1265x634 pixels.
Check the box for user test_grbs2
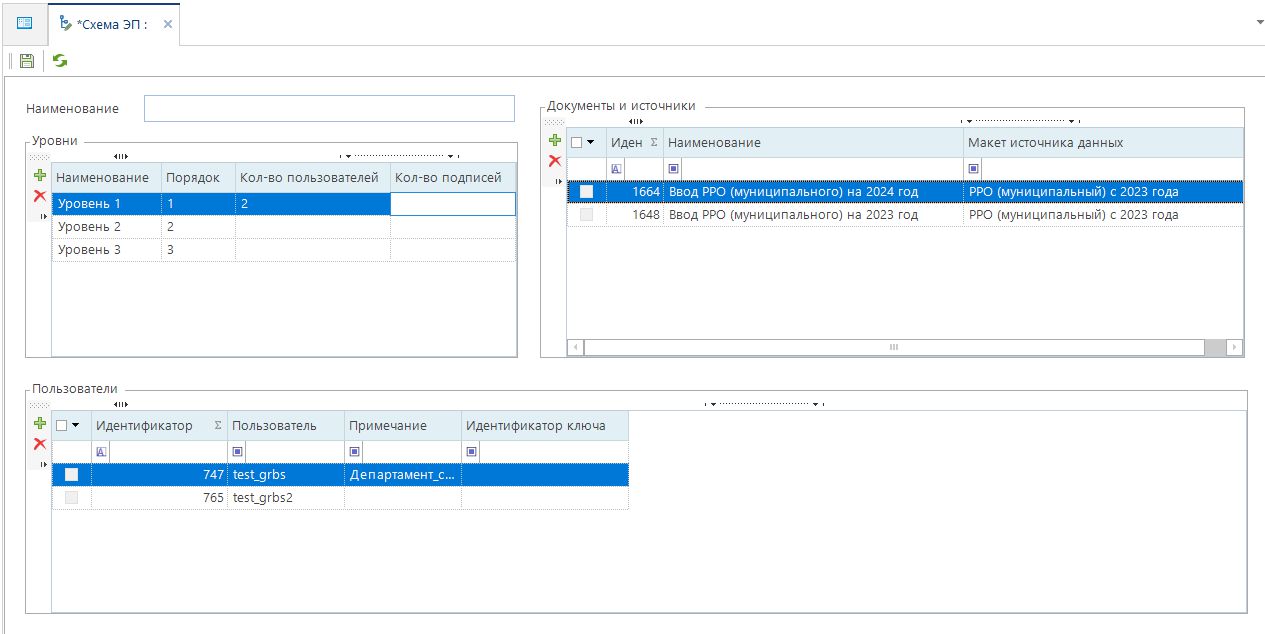pos(71,498)
